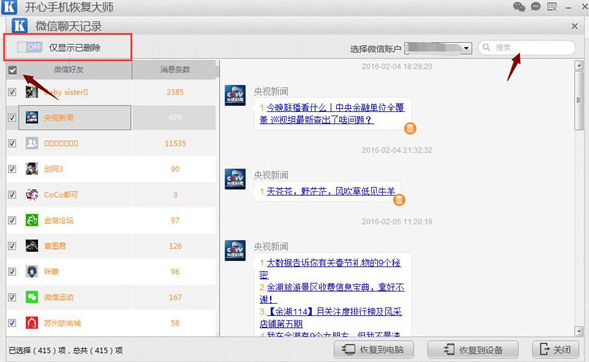Click the 关闭 button at bottom right

point(555,350)
